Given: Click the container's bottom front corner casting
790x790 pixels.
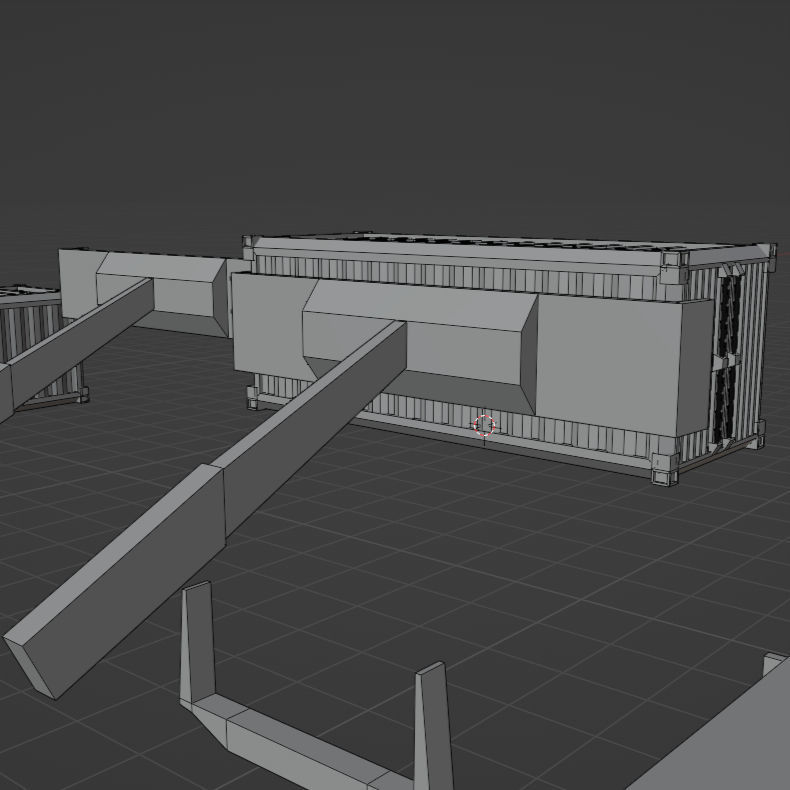Looking at the screenshot, I should pyautogui.click(x=665, y=470).
